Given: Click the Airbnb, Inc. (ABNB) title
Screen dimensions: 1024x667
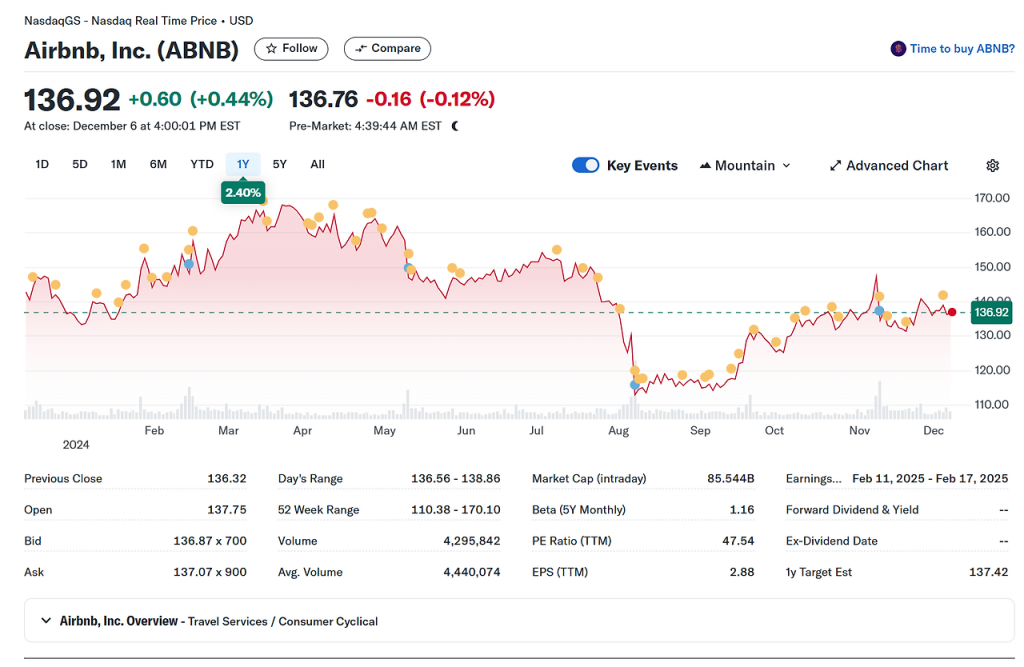Looking at the screenshot, I should tap(131, 50).
